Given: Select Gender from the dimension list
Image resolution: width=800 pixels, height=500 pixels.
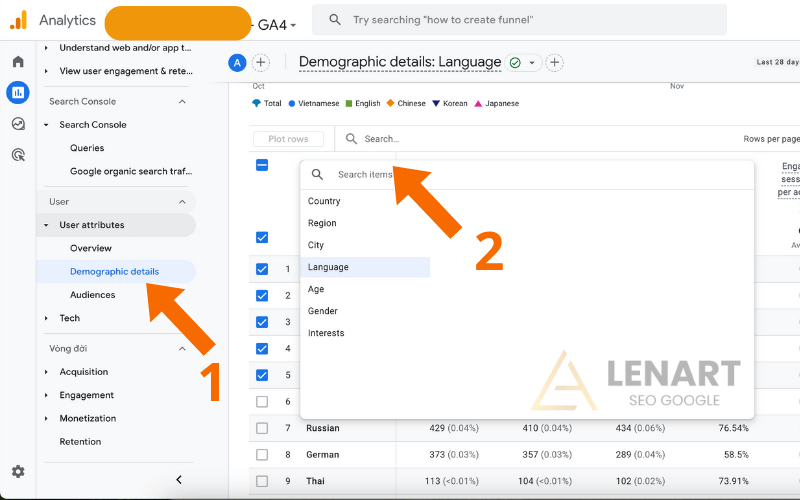Looking at the screenshot, I should (322, 311).
